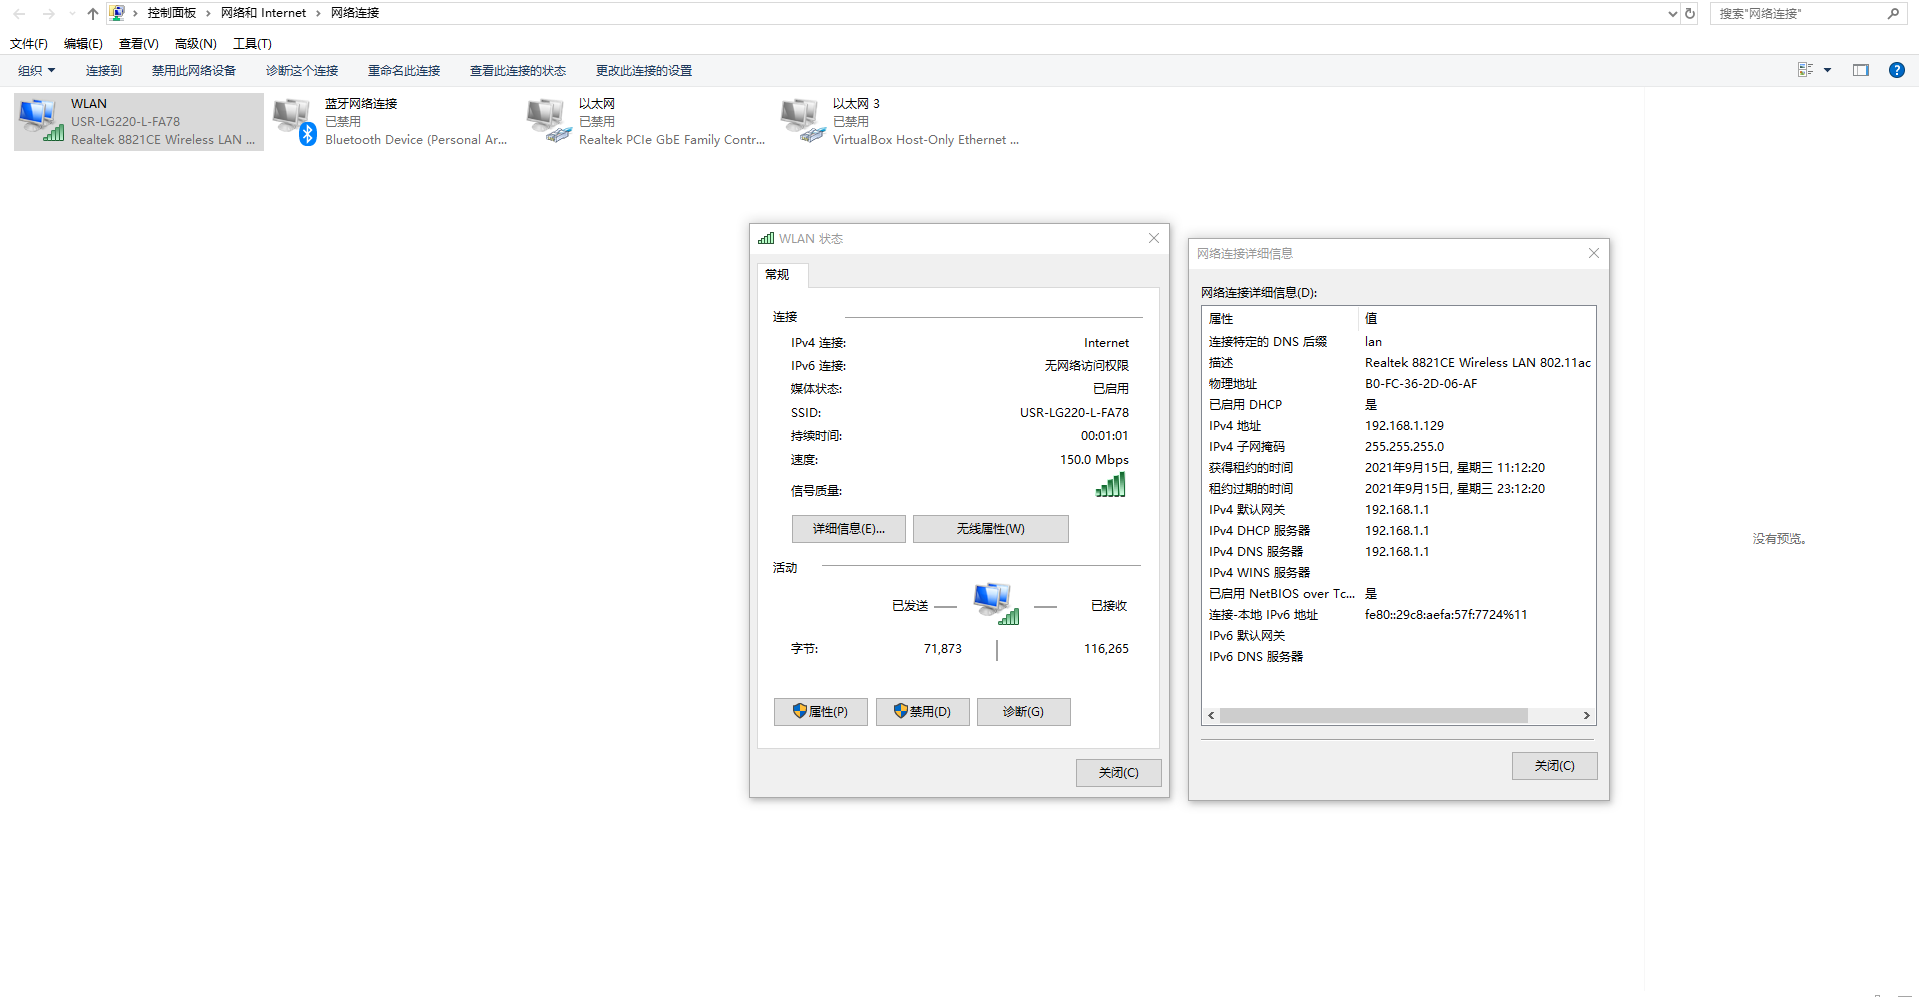1919x997 pixels.
Task: Click the refresh icon beside address bar
Action: (1690, 13)
